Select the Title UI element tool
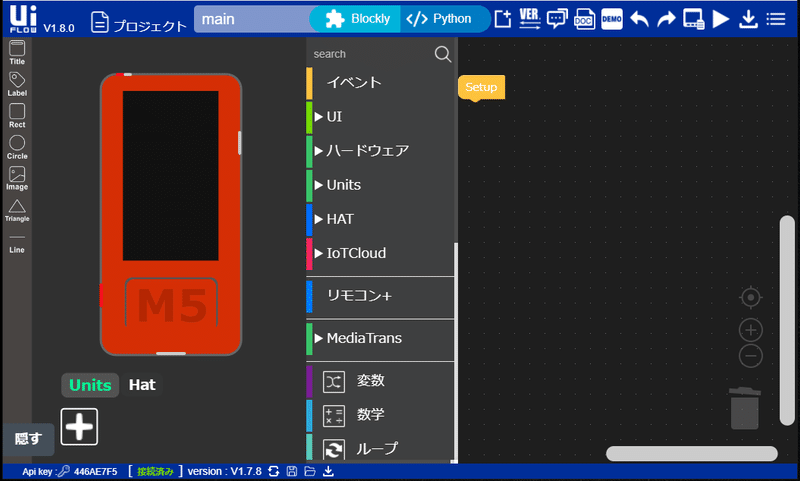 pyautogui.click(x=17, y=53)
